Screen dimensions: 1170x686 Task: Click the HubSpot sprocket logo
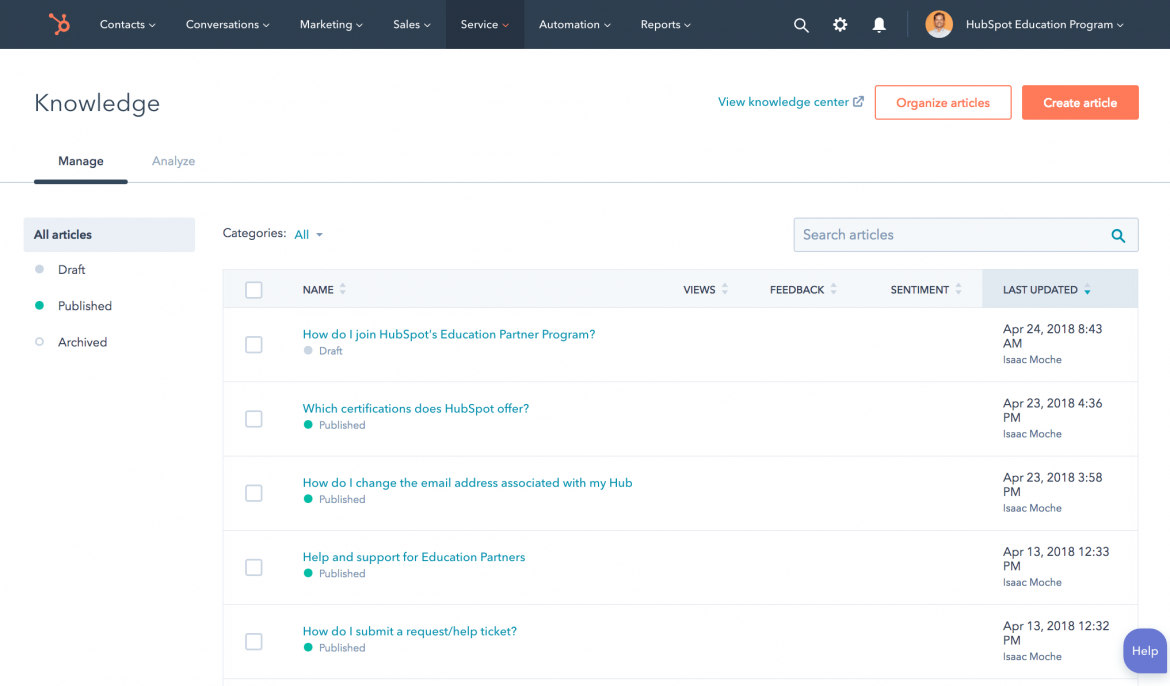pyautogui.click(x=58, y=24)
